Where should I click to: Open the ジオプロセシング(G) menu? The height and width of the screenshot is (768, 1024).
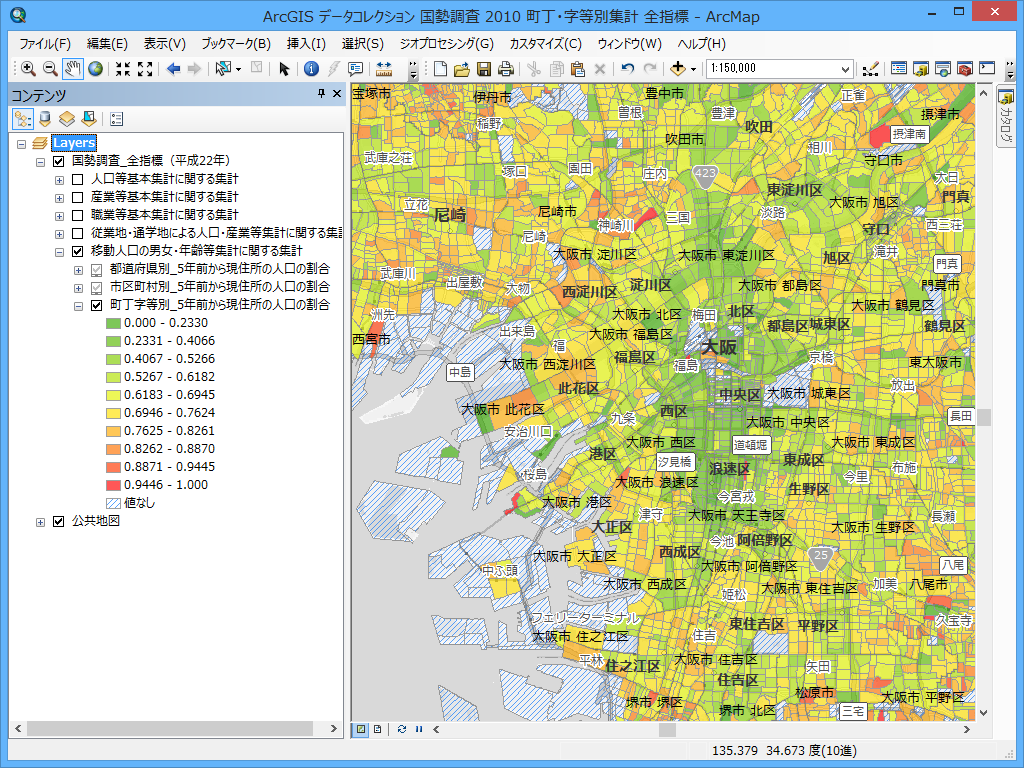(446, 44)
